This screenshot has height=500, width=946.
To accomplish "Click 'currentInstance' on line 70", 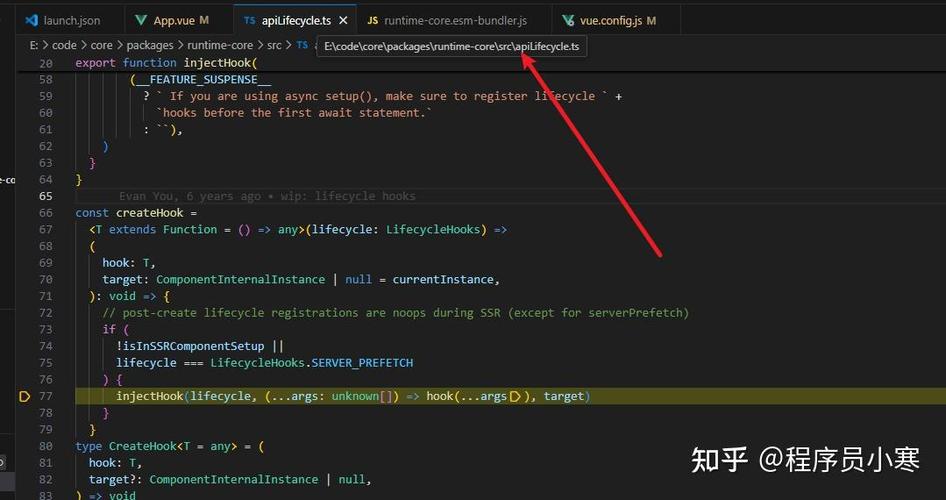I will coord(443,280).
